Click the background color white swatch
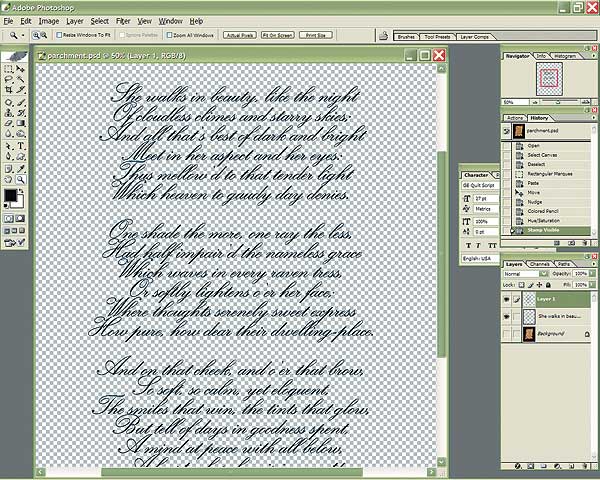 click(x=20, y=203)
